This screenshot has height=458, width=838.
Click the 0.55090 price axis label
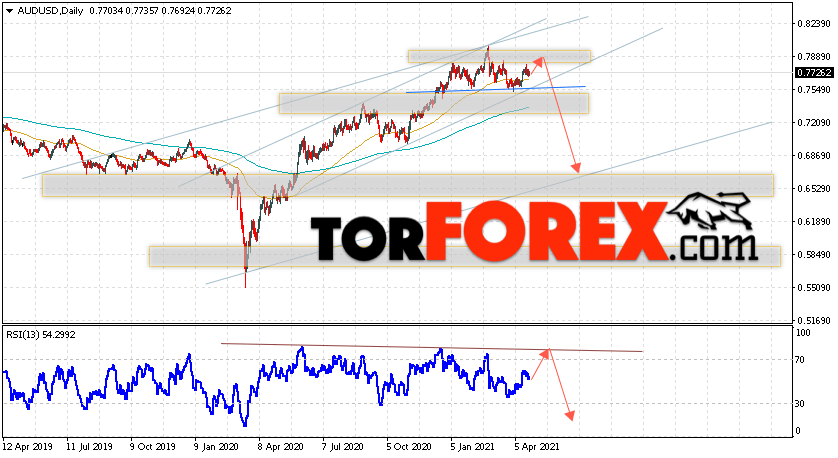point(814,288)
